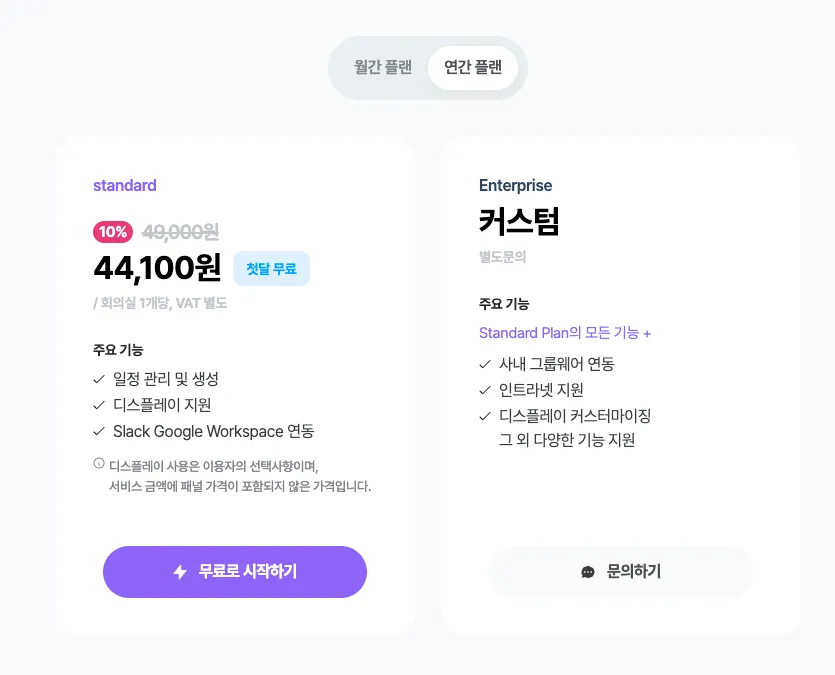Click the checkmark next to 사내 그룹웨어 연동
The height and width of the screenshot is (675, 835).
coord(485,364)
